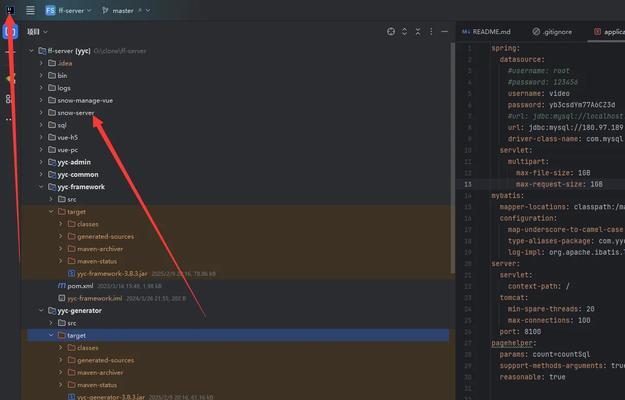
Task: Open project panel options (three dots)
Action: click(x=433, y=32)
